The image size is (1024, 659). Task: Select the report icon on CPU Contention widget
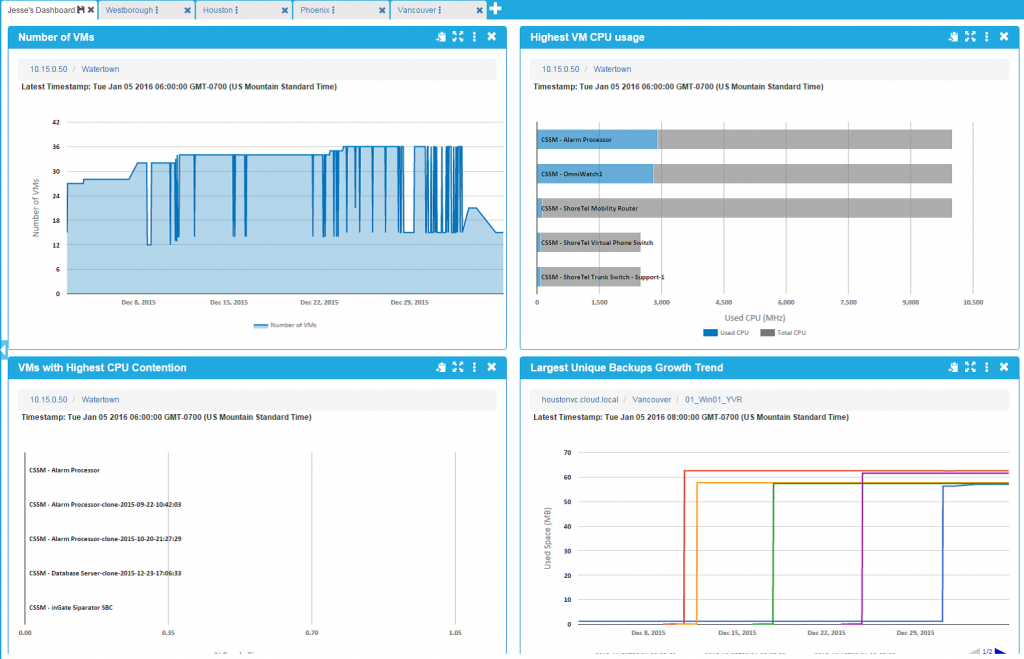(x=440, y=367)
